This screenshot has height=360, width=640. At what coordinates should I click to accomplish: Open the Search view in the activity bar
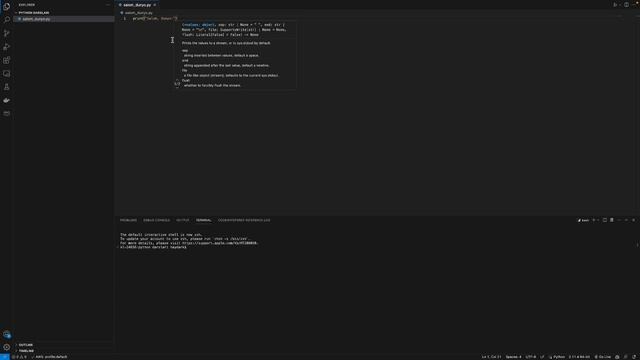7,20
